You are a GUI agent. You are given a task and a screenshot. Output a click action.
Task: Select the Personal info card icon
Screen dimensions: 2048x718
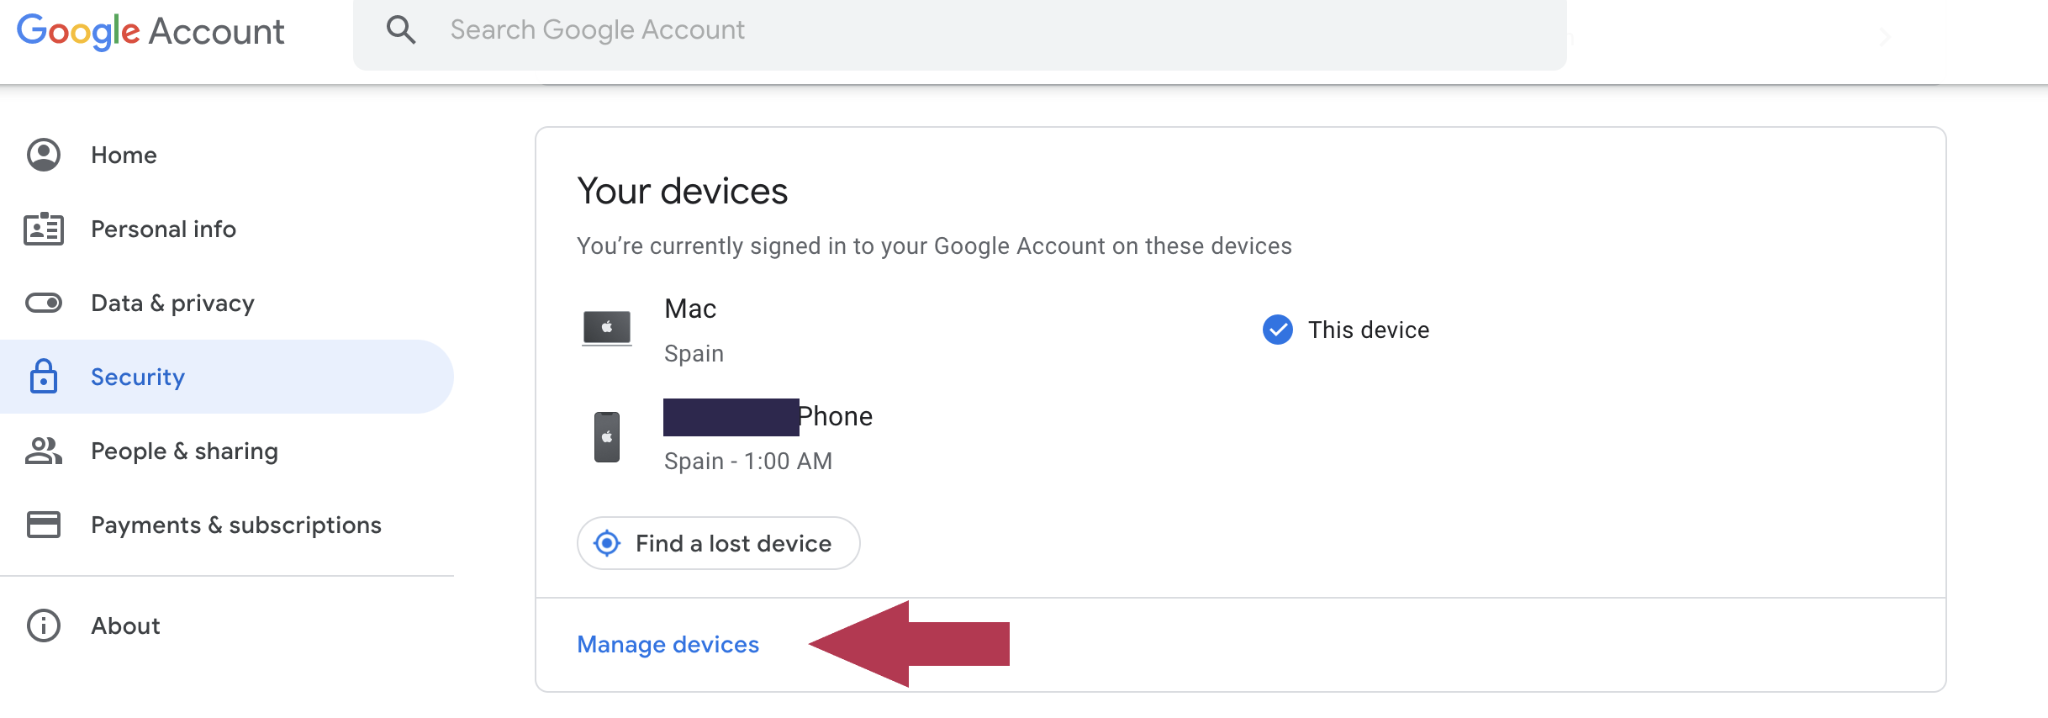(43, 228)
